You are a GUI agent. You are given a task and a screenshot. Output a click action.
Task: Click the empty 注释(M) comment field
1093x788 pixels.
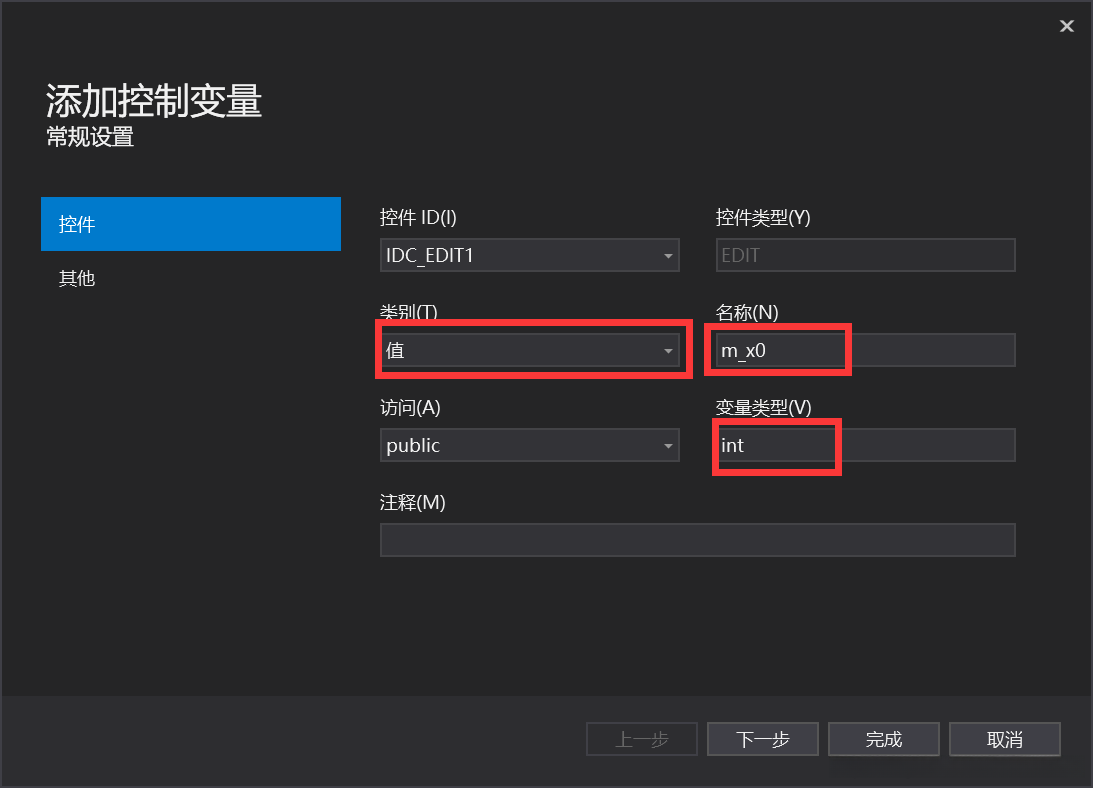click(697, 540)
